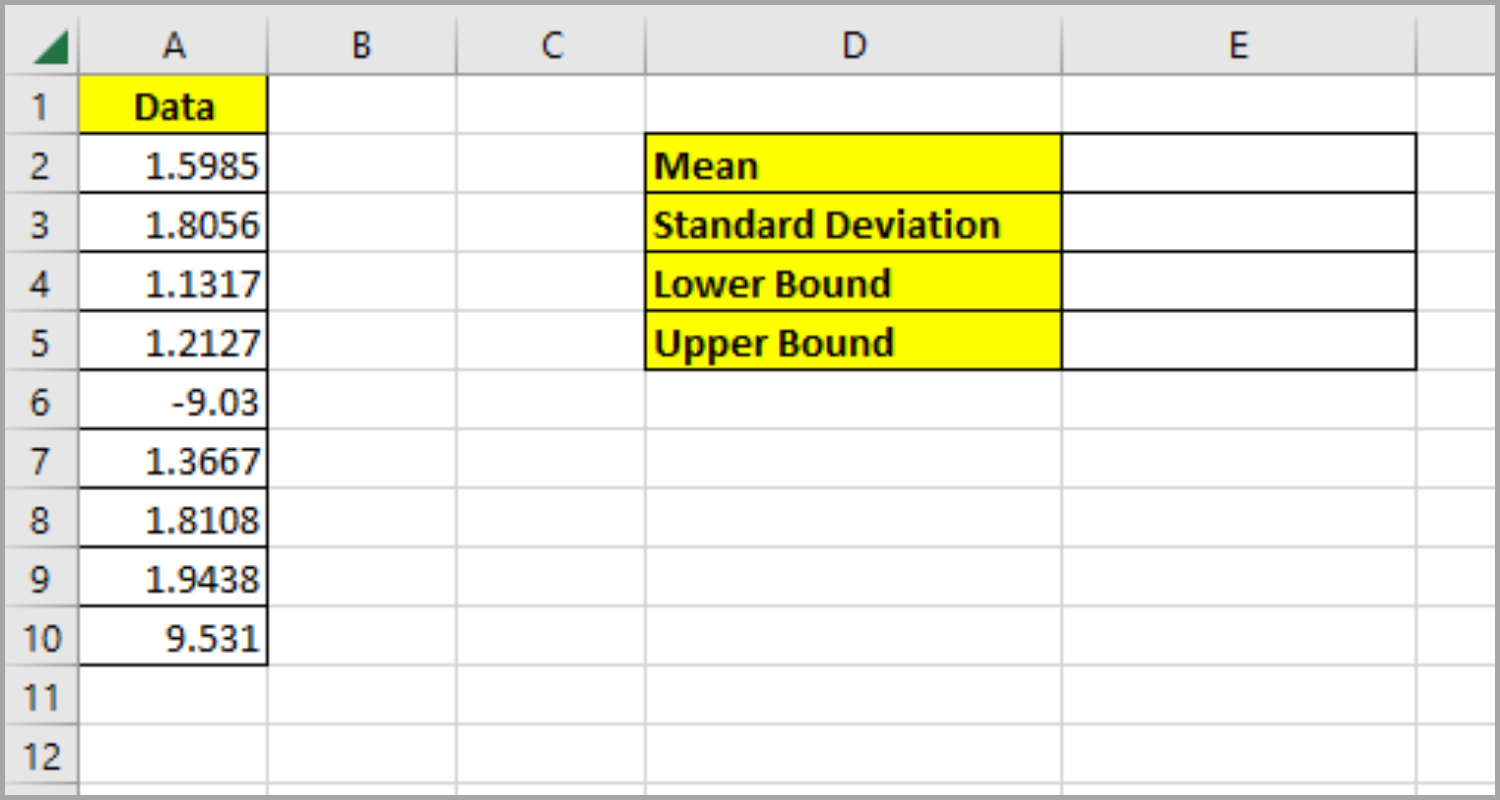Select the cell containing 1.5985
Image resolution: width=1500 pixels, height=800 pixels.
click(172, 163)
